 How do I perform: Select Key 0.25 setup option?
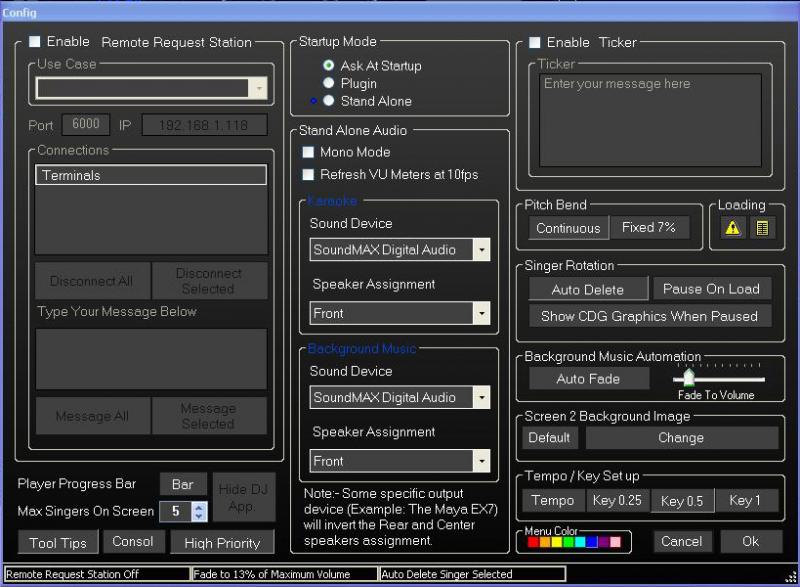[x=617, y=500]
